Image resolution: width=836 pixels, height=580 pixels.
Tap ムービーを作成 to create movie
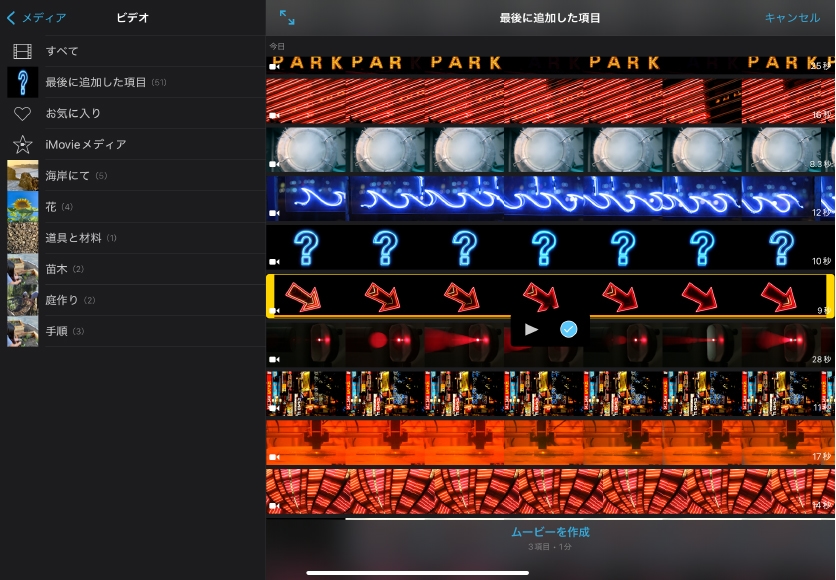[550, 532]
